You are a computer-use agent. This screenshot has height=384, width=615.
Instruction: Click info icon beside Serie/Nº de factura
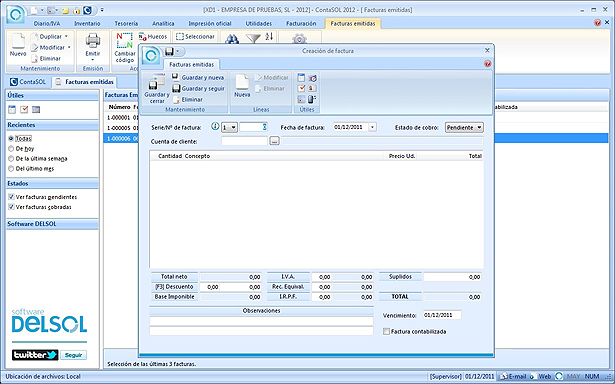tap(215, 127)
